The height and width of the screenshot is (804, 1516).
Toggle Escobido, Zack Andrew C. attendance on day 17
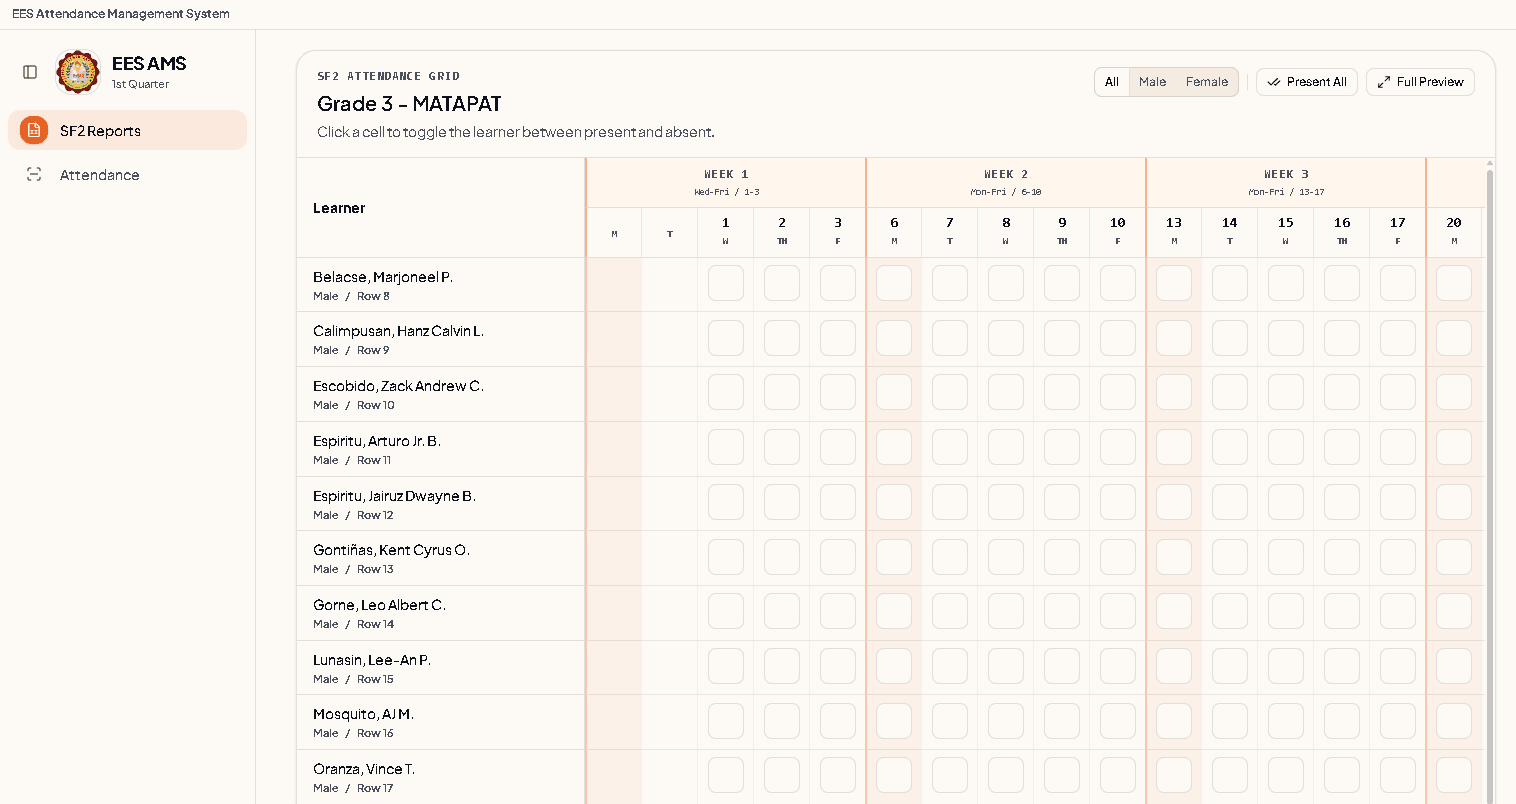[1398, 393]
